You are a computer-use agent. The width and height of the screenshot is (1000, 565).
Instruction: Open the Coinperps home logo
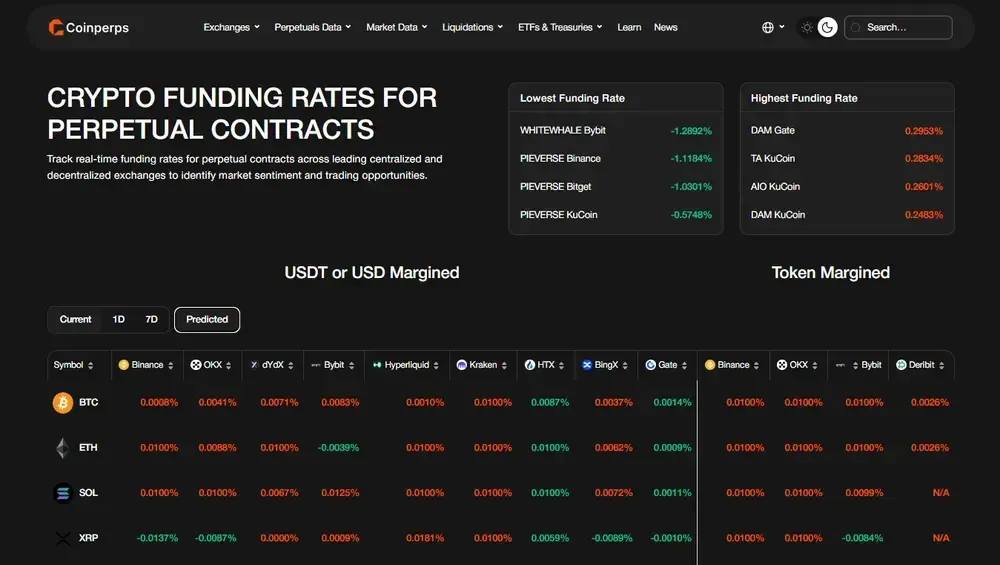pyautogui.click(x=89, y=27)
